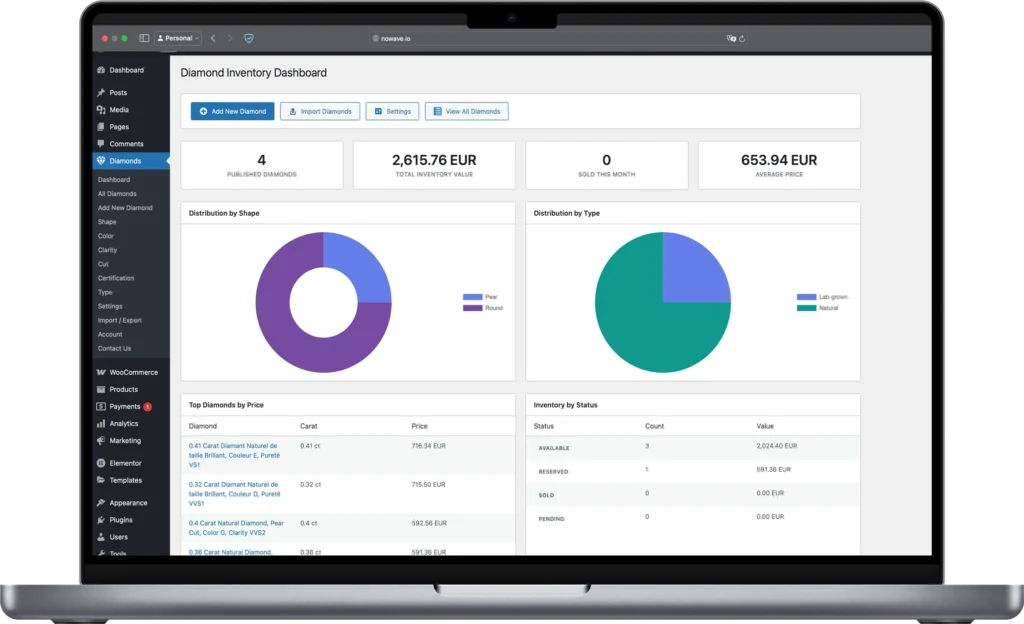1024x624 pixels.
Task: Select the Clarity submenu item
Action: point(107,250)
